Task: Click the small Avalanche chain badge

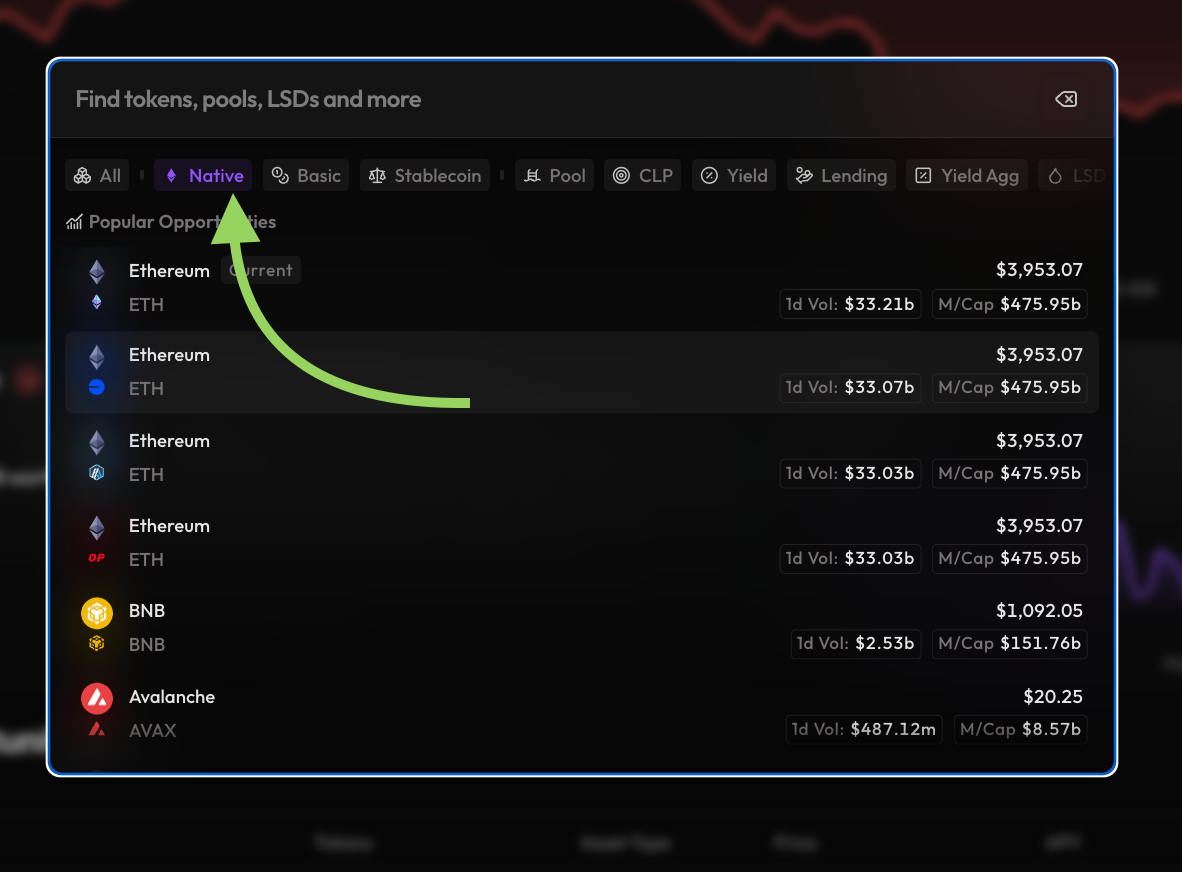Action: (x=96, y=729)
